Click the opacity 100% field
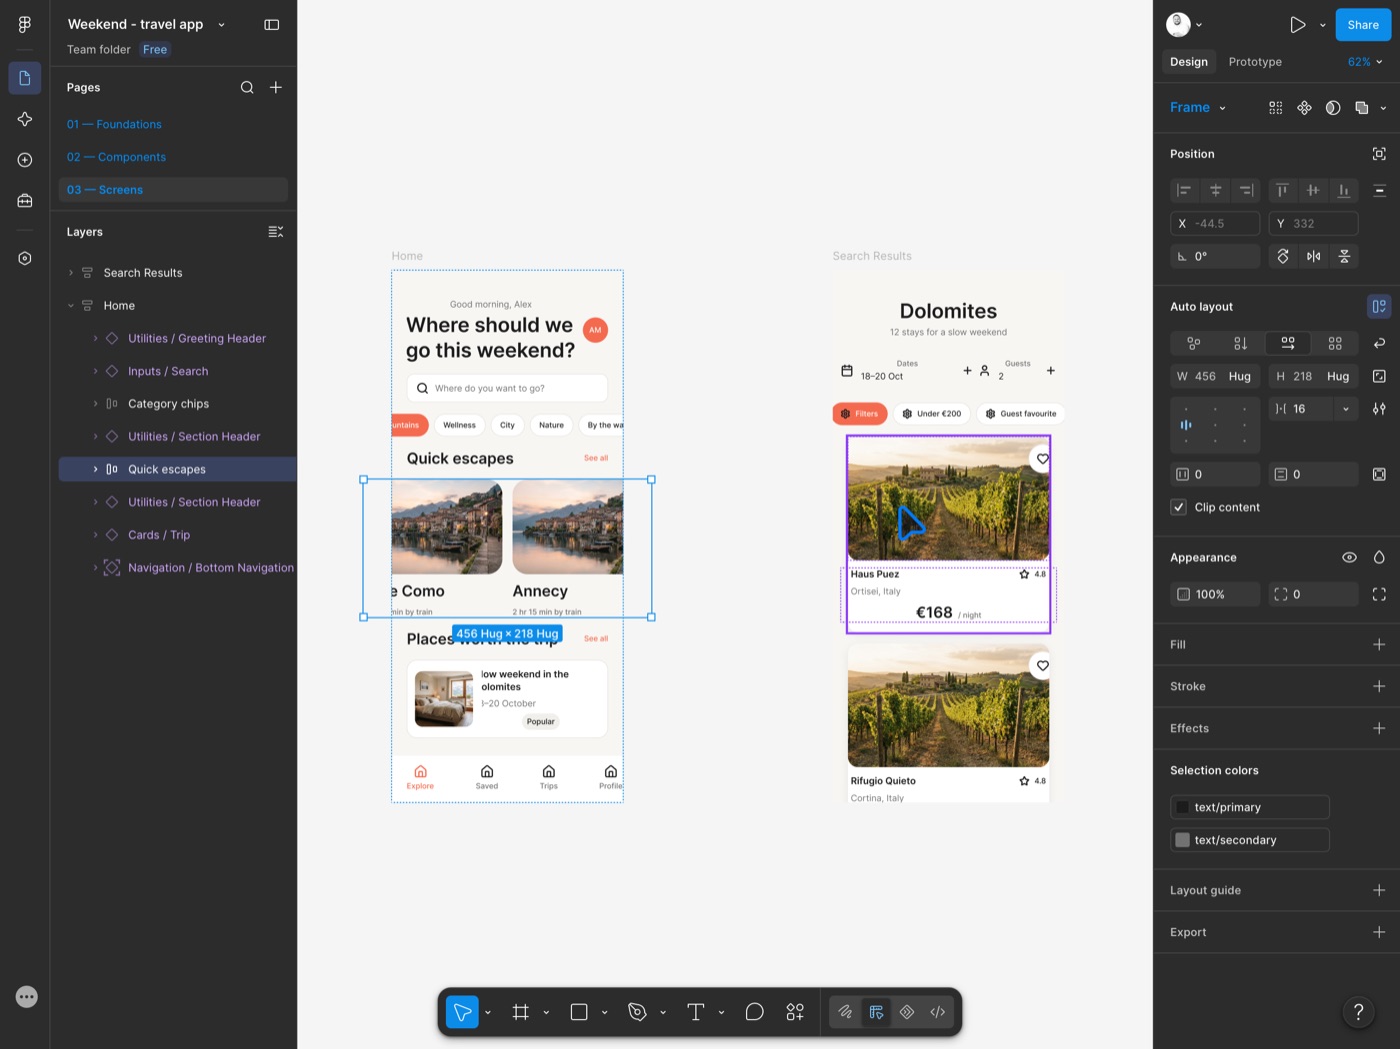Viewport: 1400px width, 1049px height. point(1215,594)
